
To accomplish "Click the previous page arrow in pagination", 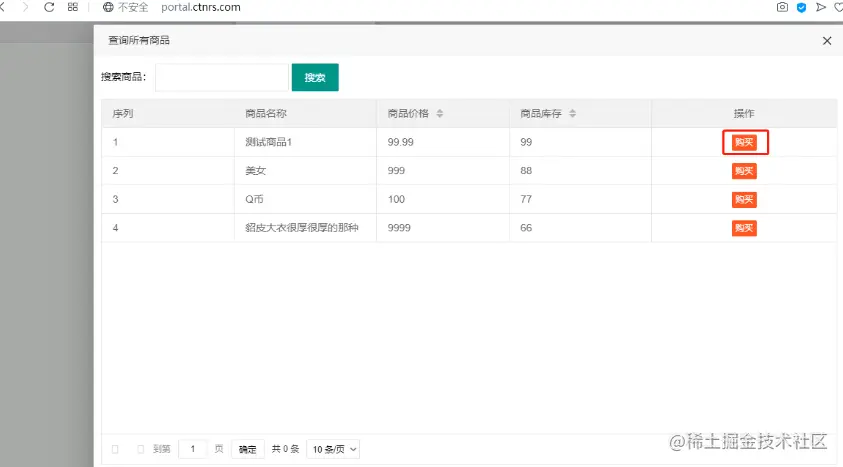I will pyautogui.click(x=115, y=449).
